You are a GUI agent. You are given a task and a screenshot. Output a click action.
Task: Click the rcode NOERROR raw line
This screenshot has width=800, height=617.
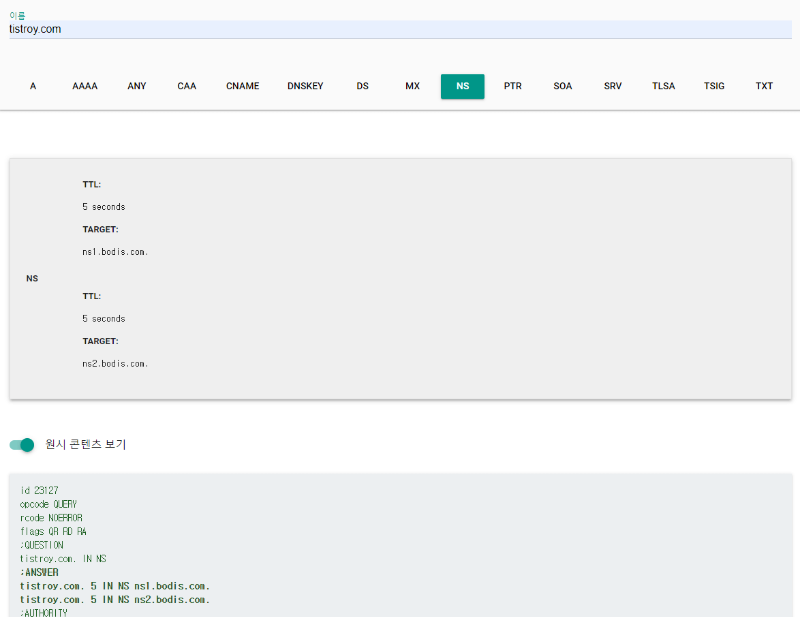pos(51,518)
